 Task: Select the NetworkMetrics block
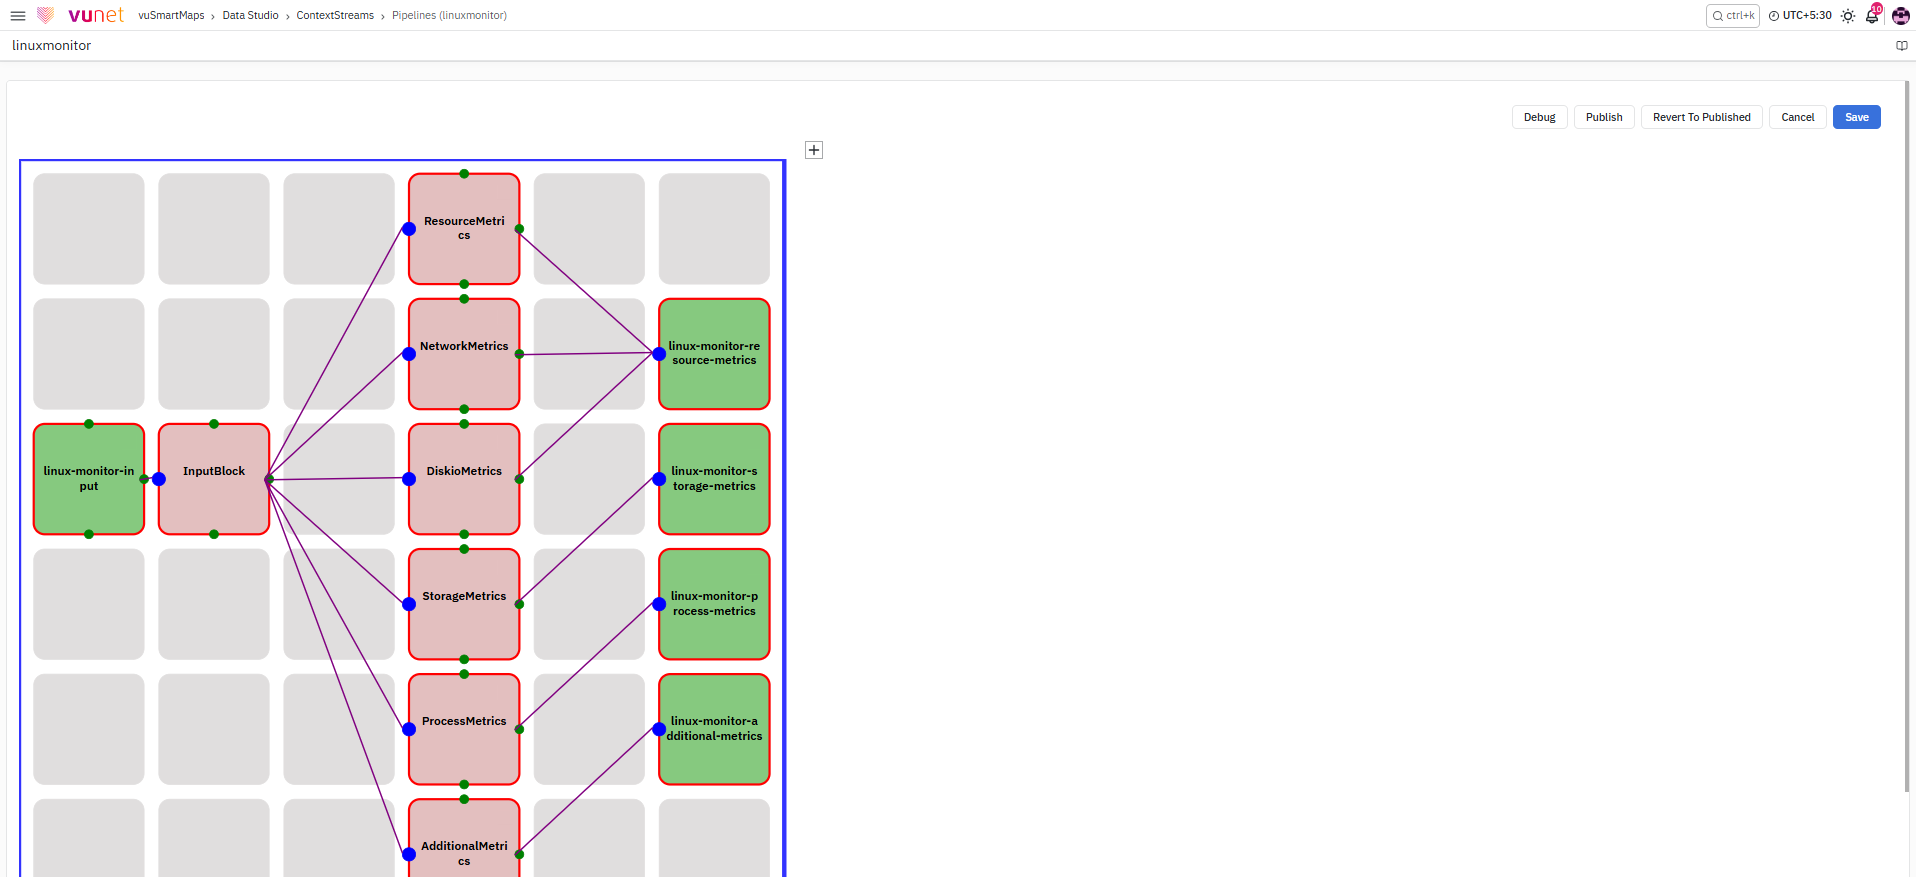tap(464, 354)
